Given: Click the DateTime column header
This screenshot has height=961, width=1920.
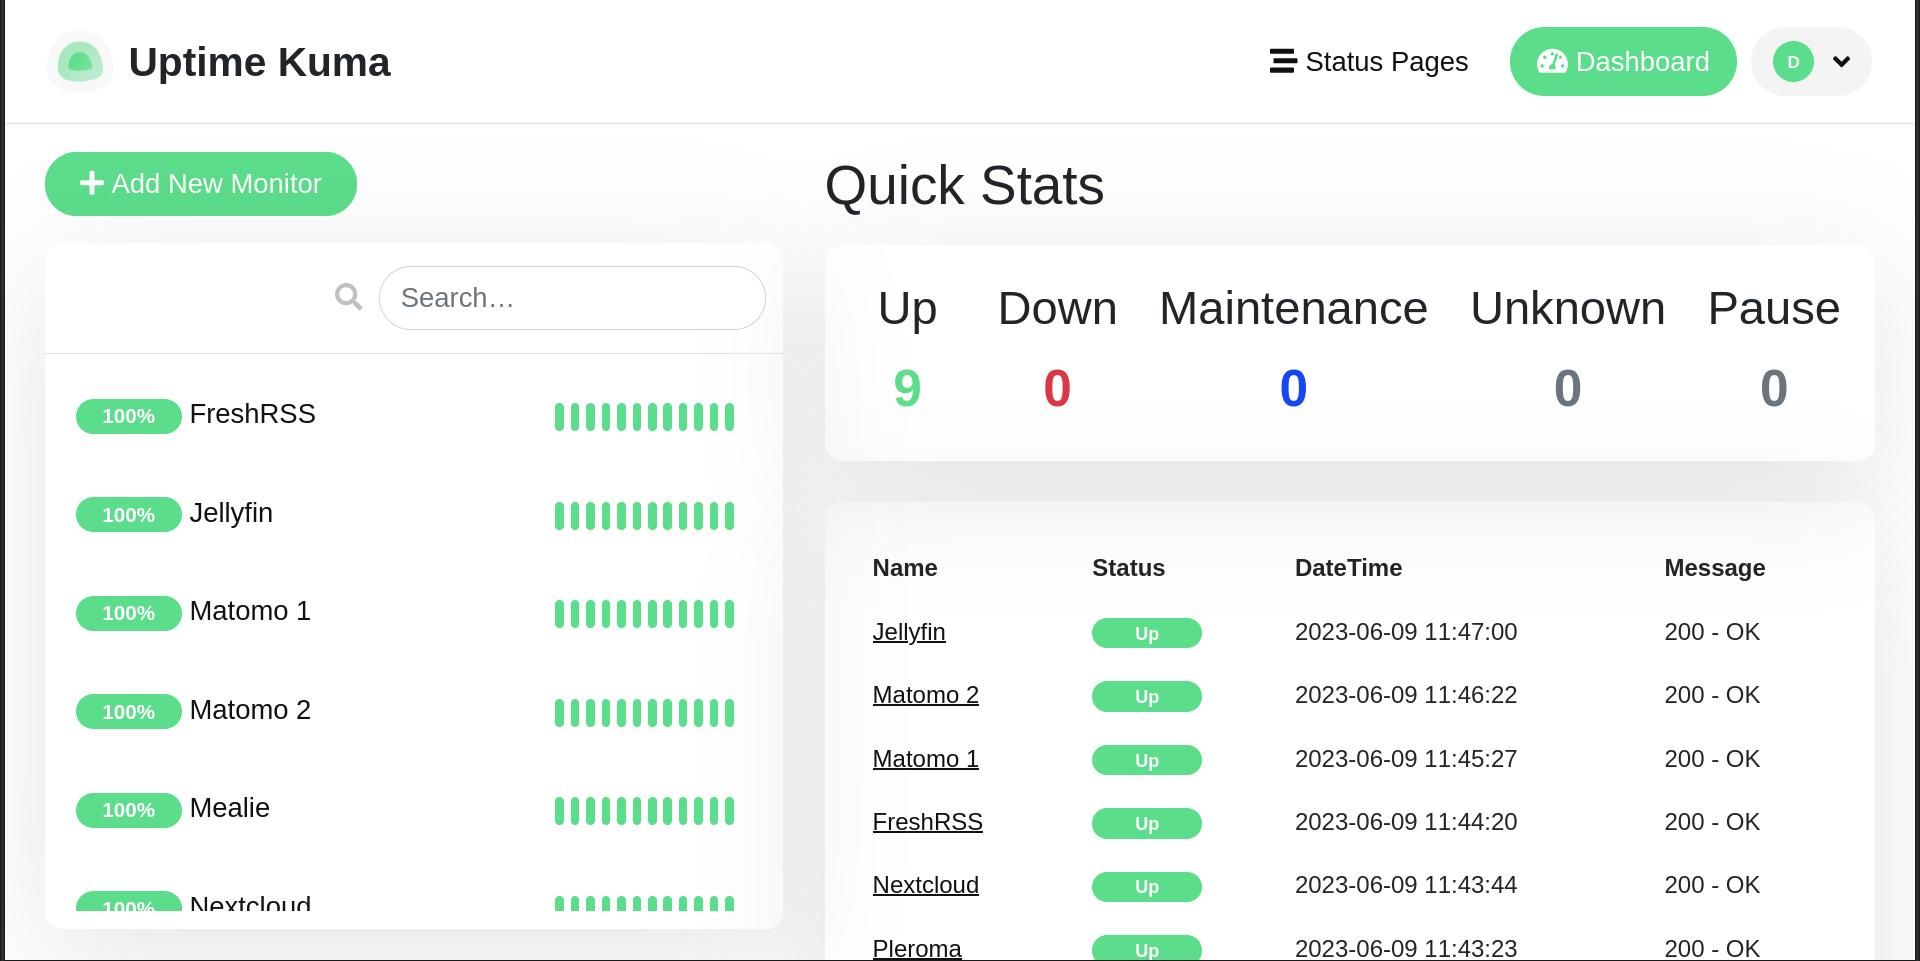Looking at the screenshot, I should 1348,568.
